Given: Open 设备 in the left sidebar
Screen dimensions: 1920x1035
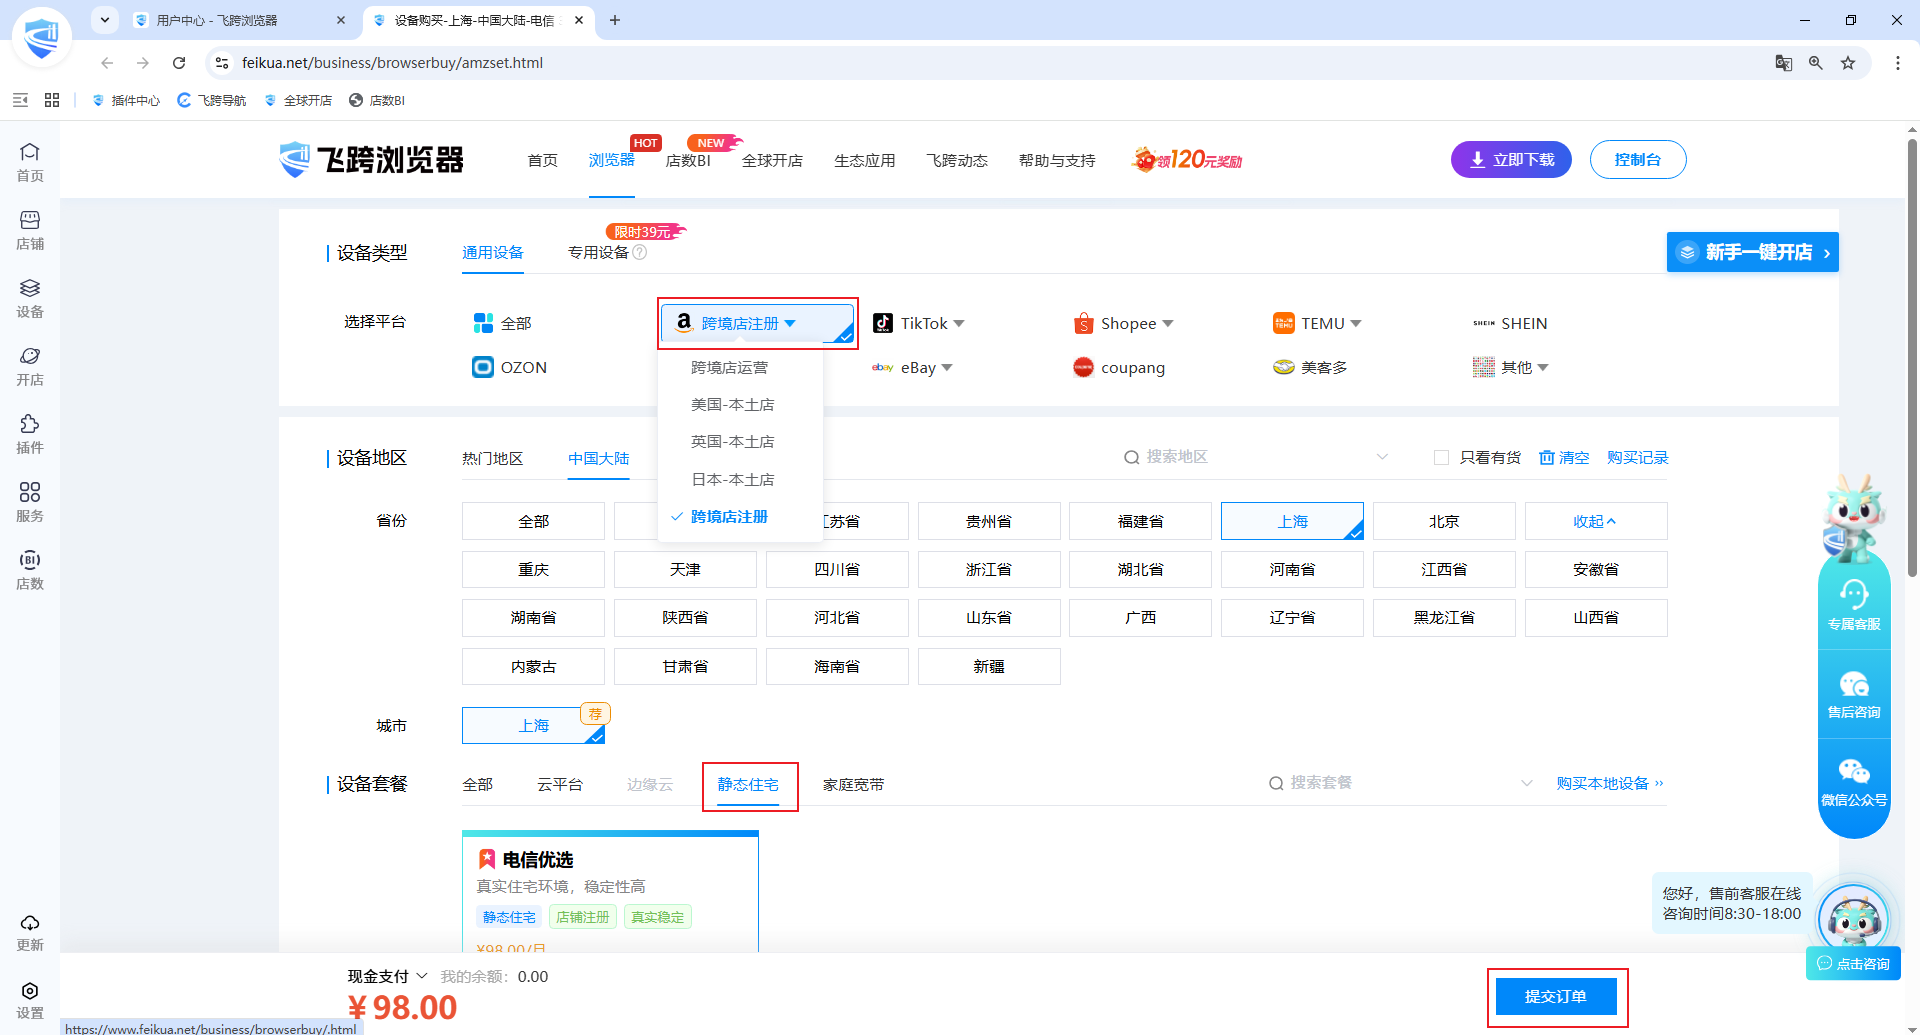Looking at the screenshot, I should click(x=30, y=298).
